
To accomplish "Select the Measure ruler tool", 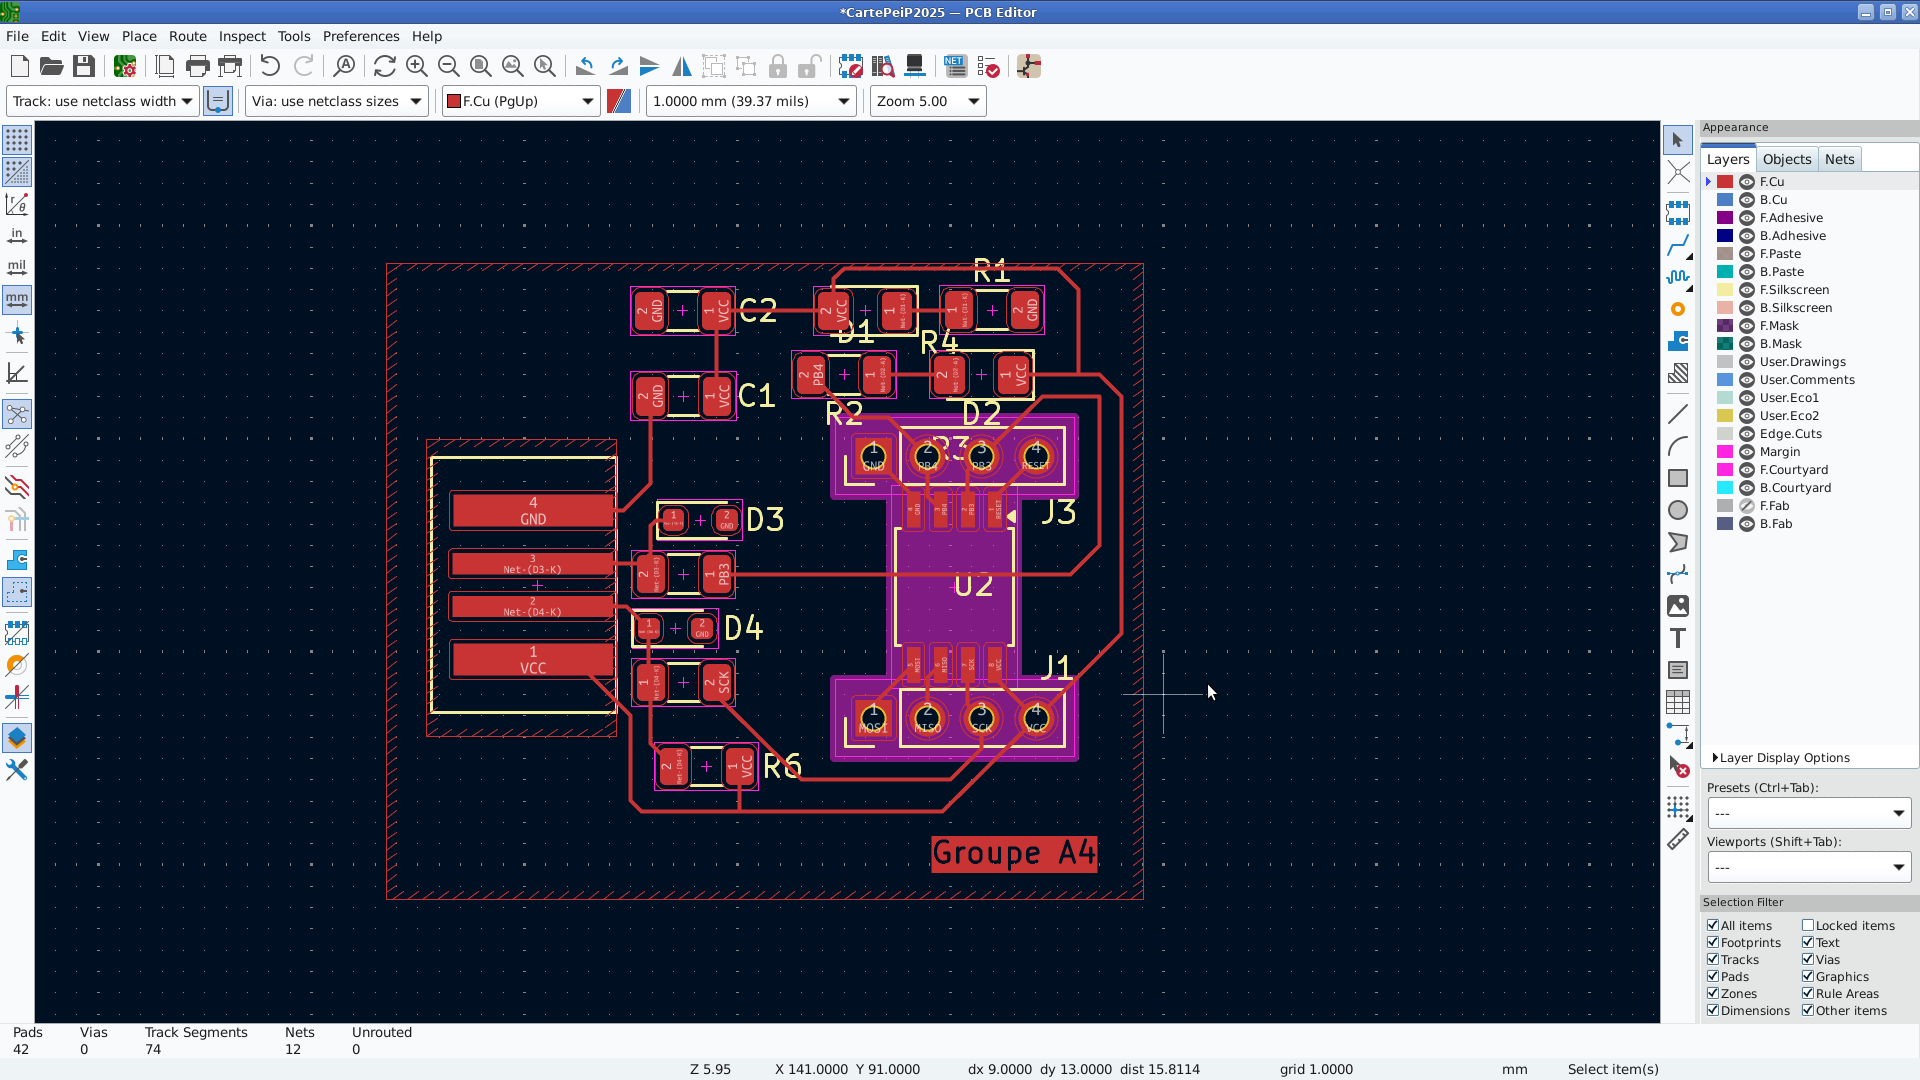I will coord(1678,840).
